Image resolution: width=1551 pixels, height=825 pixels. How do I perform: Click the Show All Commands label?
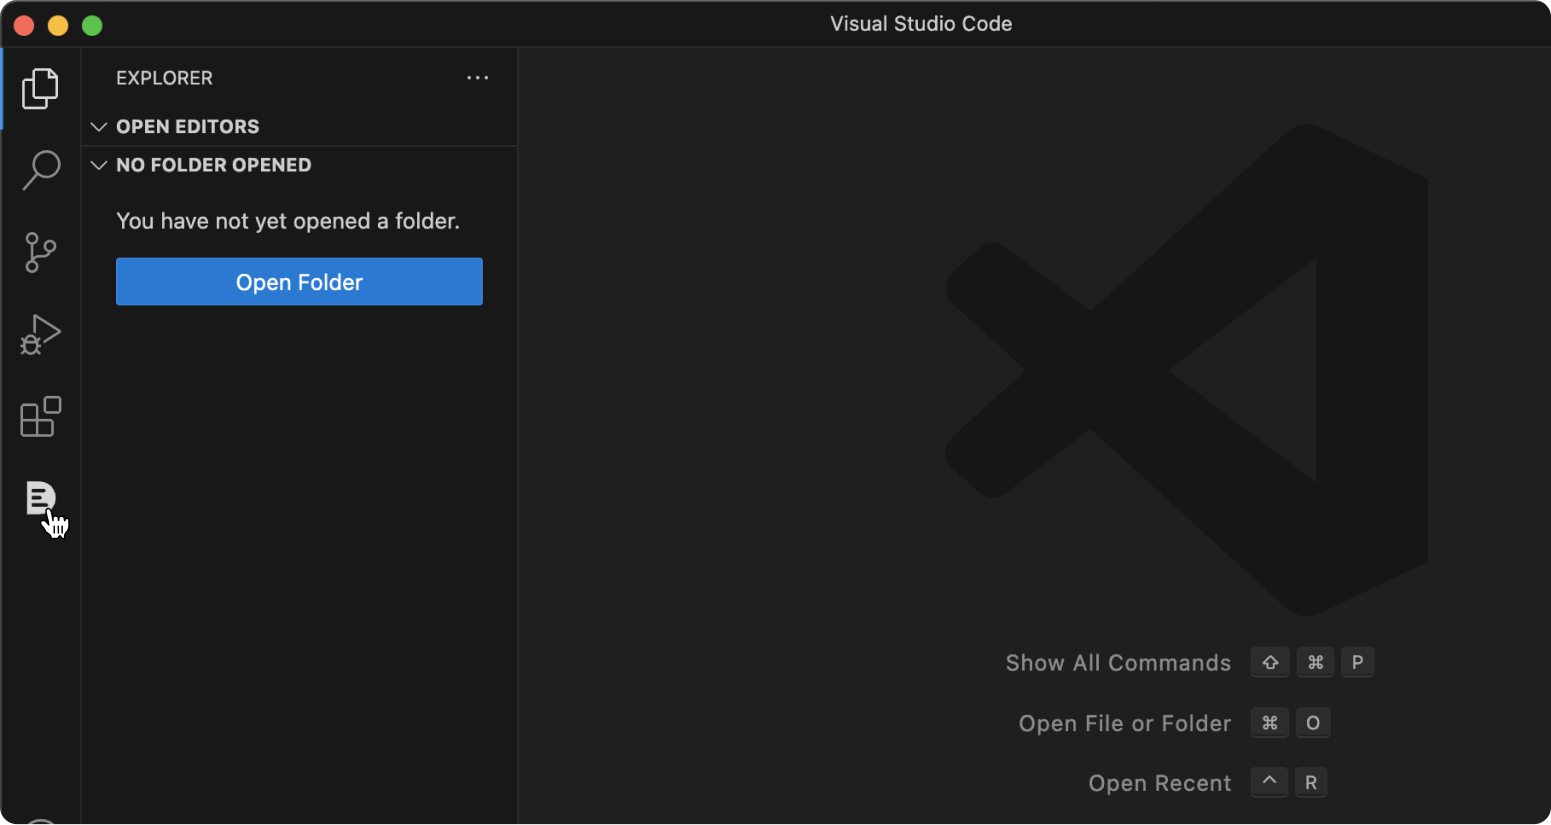click(1118, 663)
